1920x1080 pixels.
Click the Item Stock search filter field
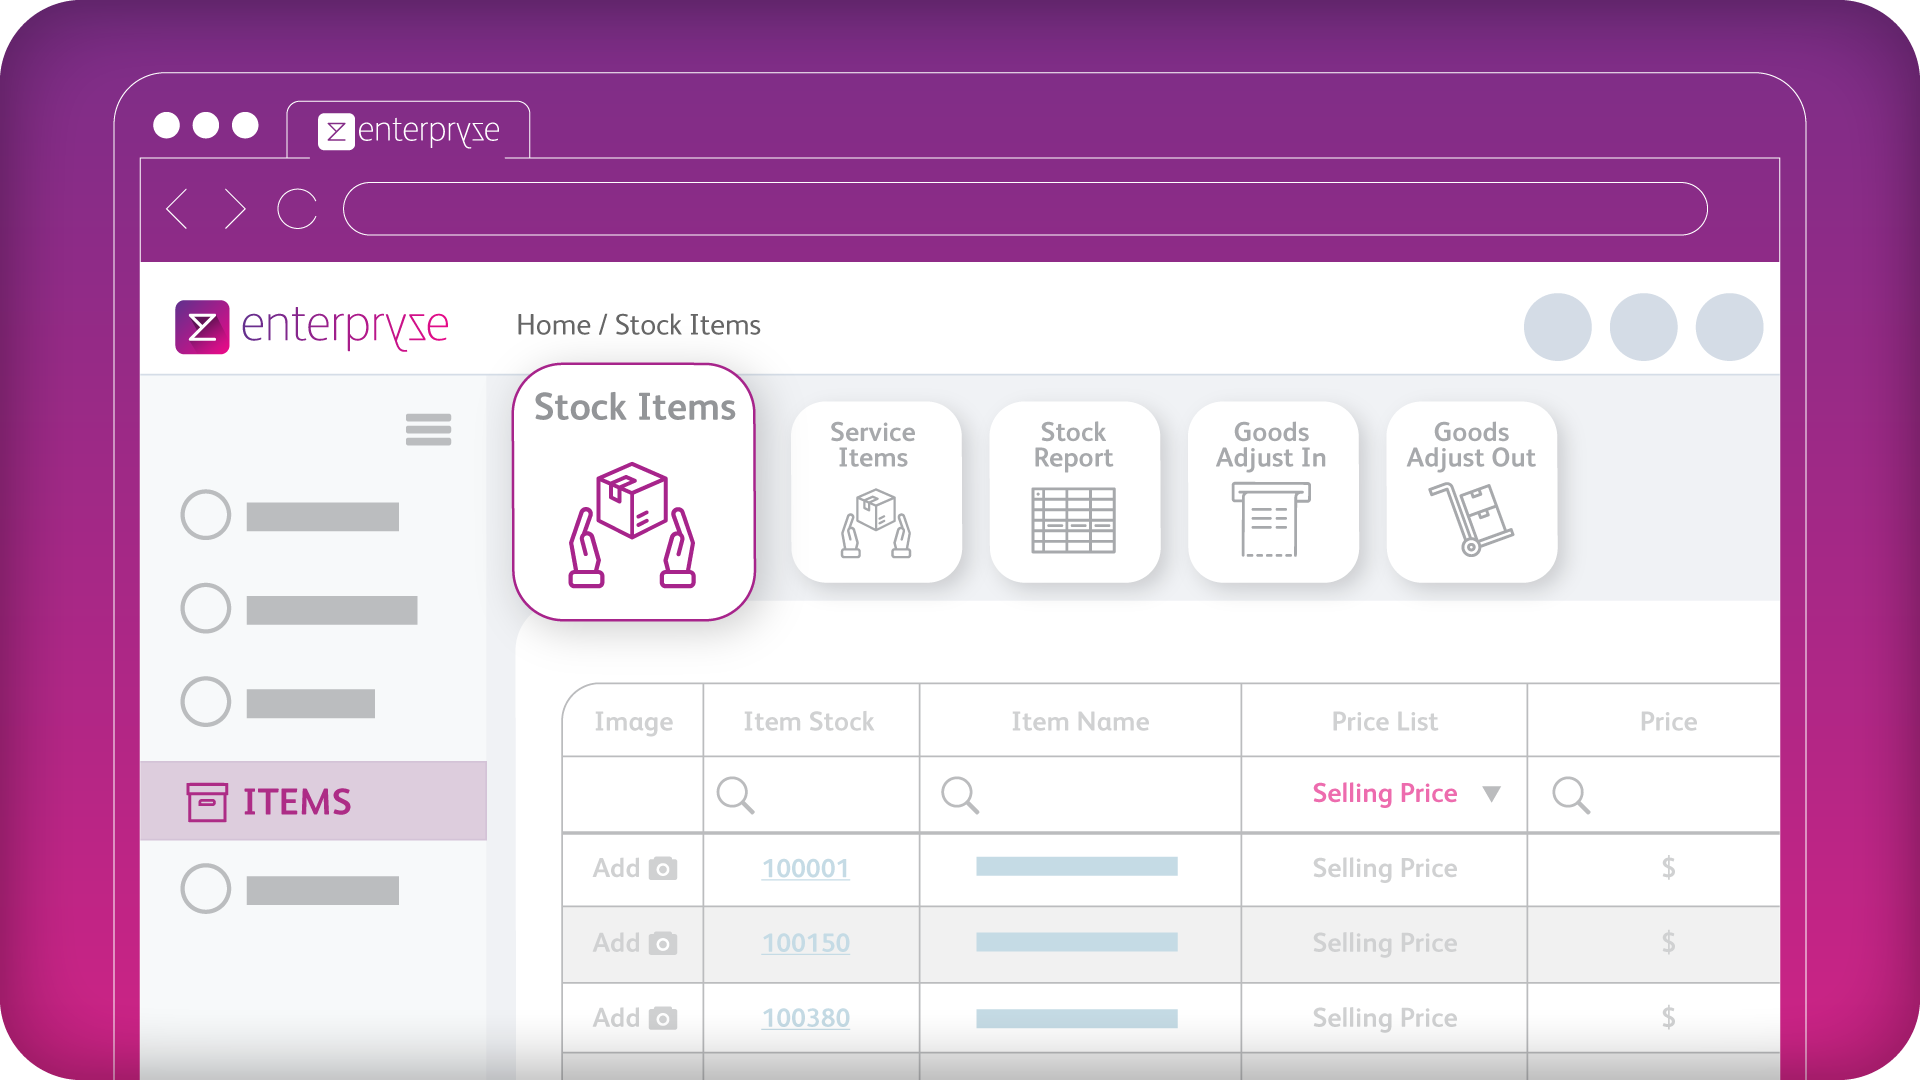[810, 795]
